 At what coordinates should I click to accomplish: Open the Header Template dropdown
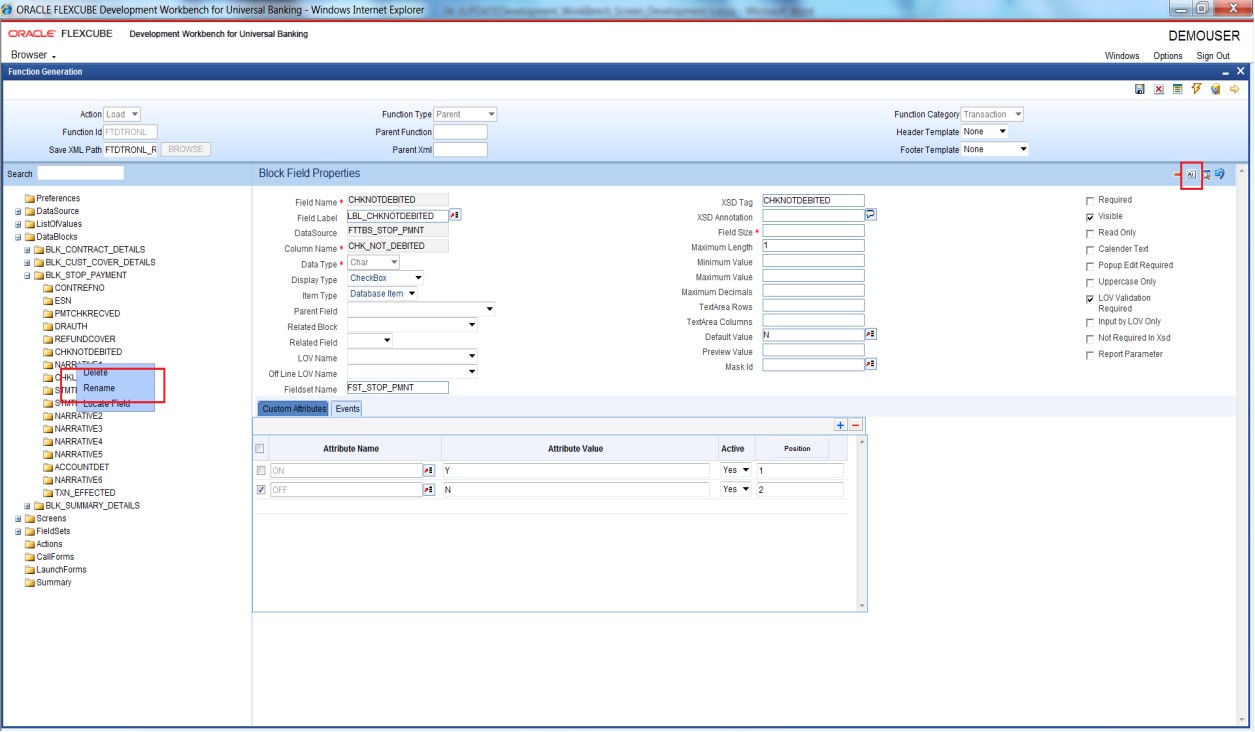click(x=985, y=131)
